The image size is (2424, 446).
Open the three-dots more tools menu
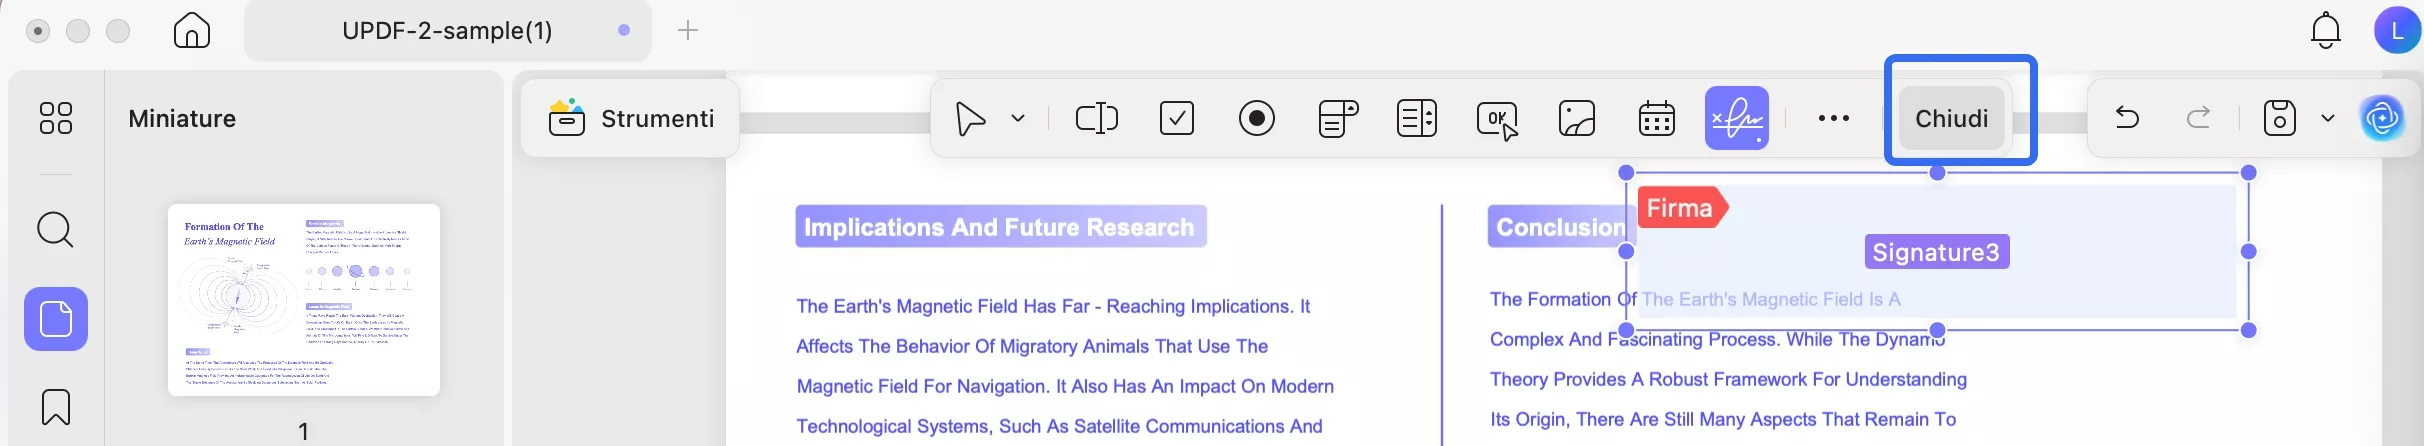[1833, 118]
